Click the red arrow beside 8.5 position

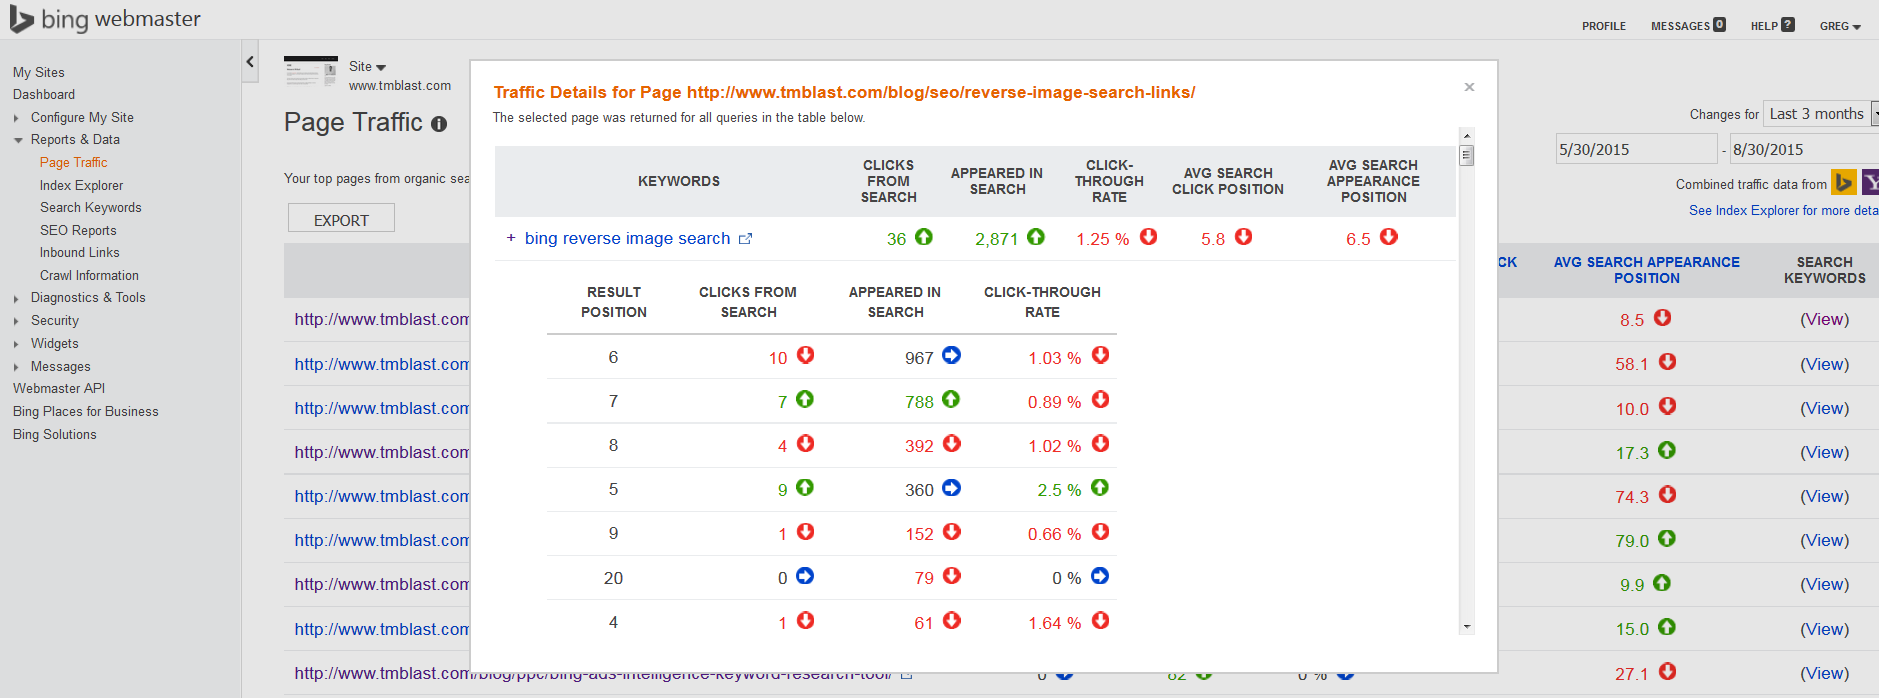(x=1663, y=318)
